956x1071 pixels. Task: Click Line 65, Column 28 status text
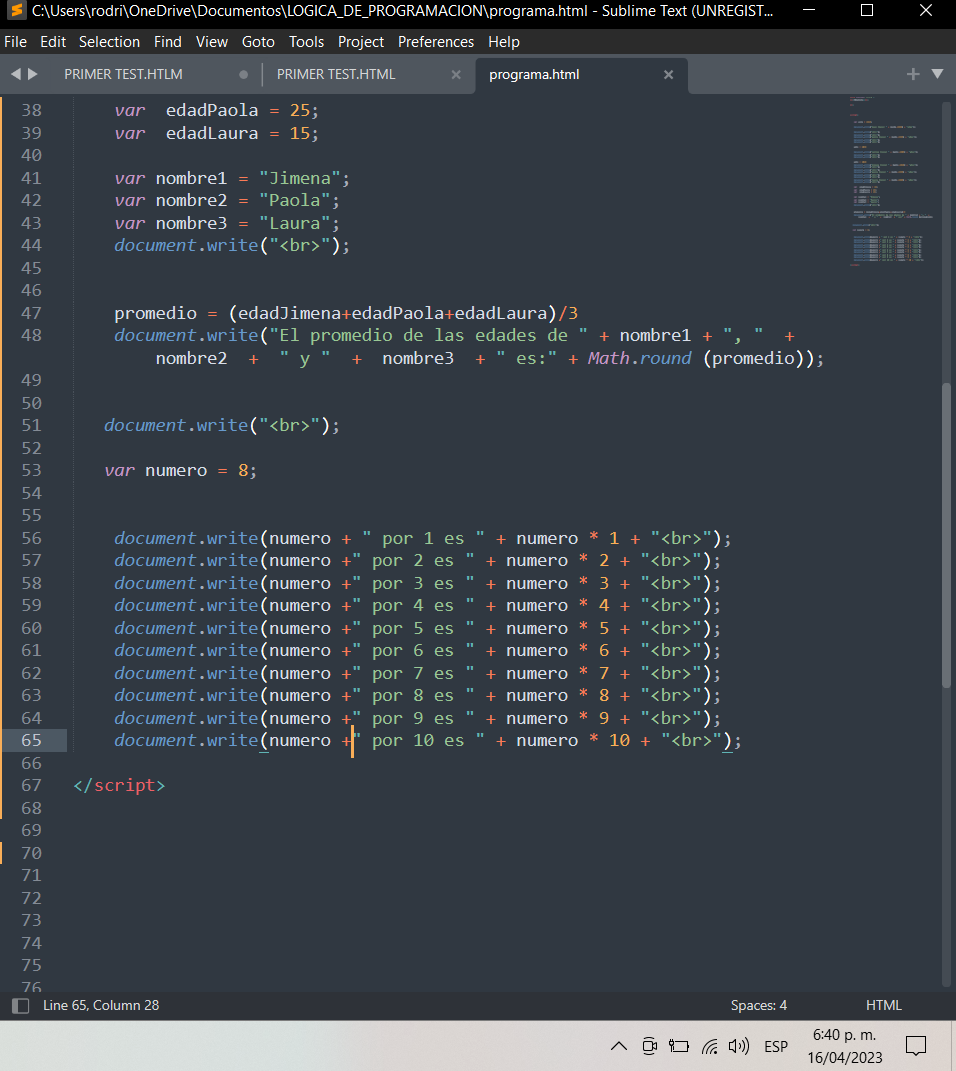(x=101, y=1005)
